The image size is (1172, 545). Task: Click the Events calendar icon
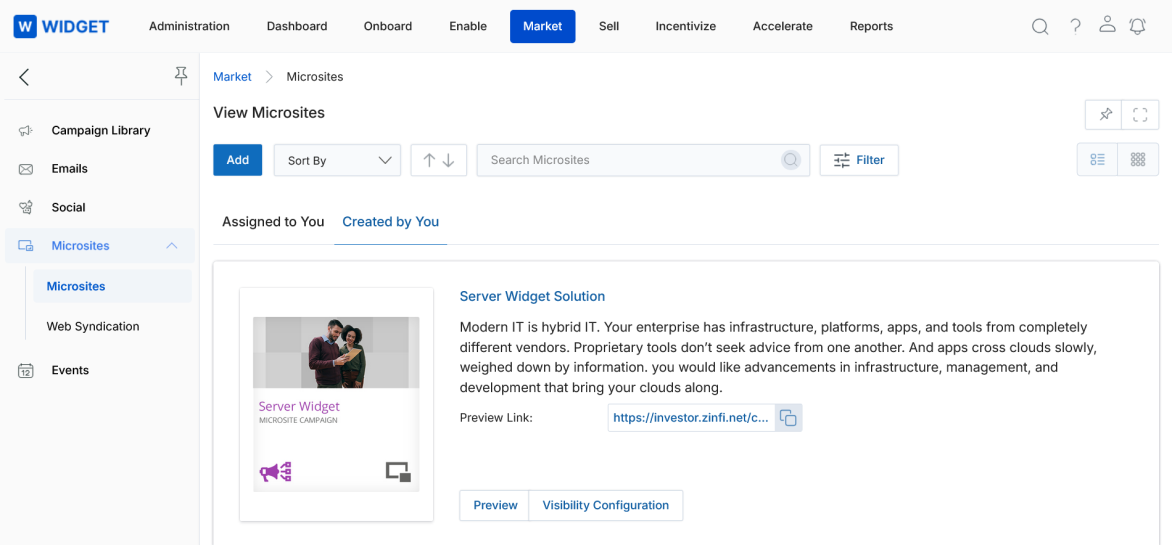pos(25,371)
